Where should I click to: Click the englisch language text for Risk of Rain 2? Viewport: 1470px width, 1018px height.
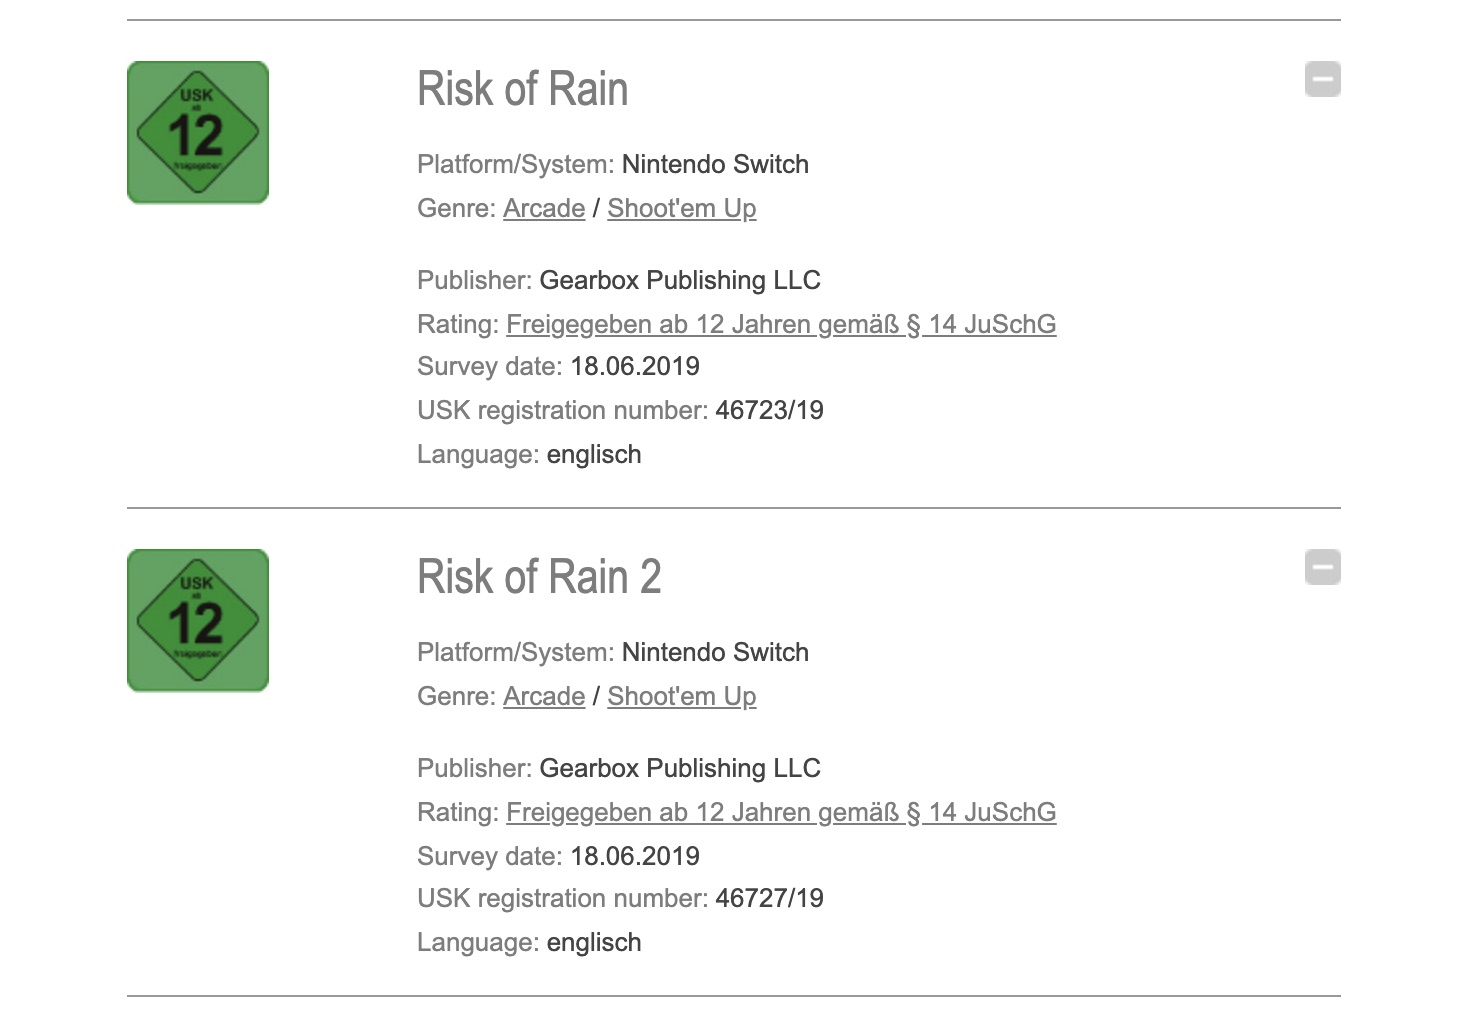(x=594, y=942)
